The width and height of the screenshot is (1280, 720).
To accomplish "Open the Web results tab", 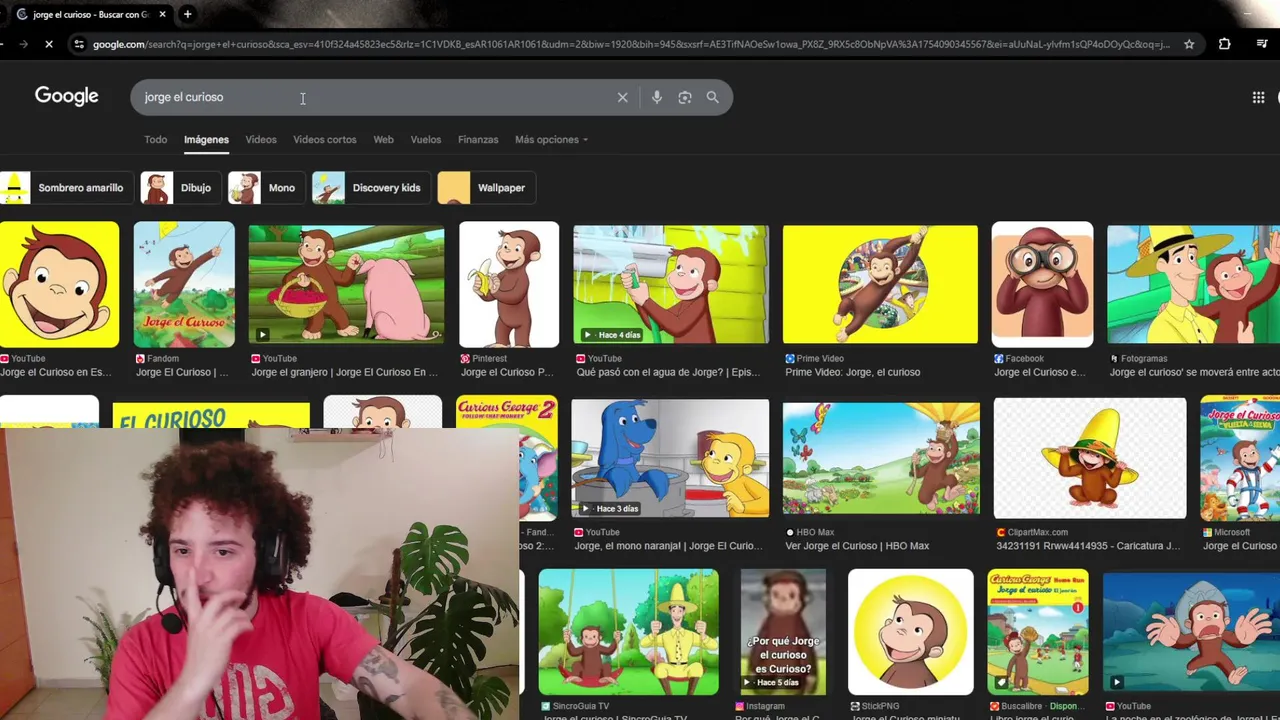I will click(x=383, y=139).
